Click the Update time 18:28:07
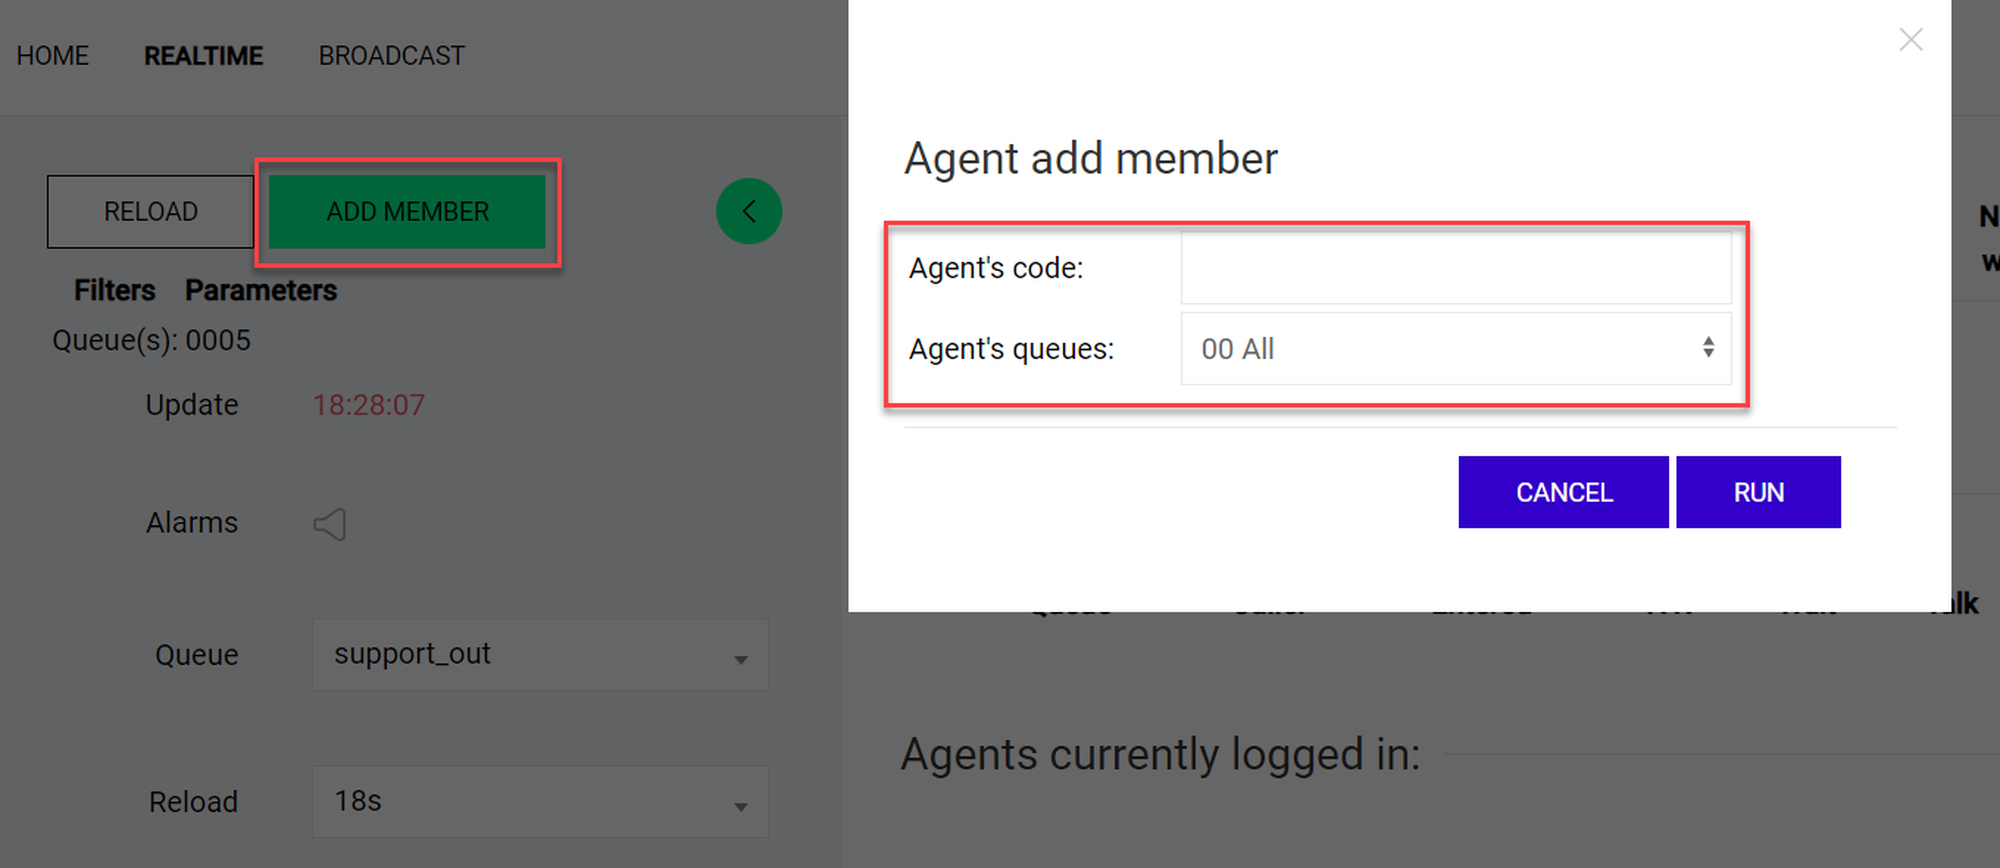The image size is (2000, 868). [x=368, y=405]
